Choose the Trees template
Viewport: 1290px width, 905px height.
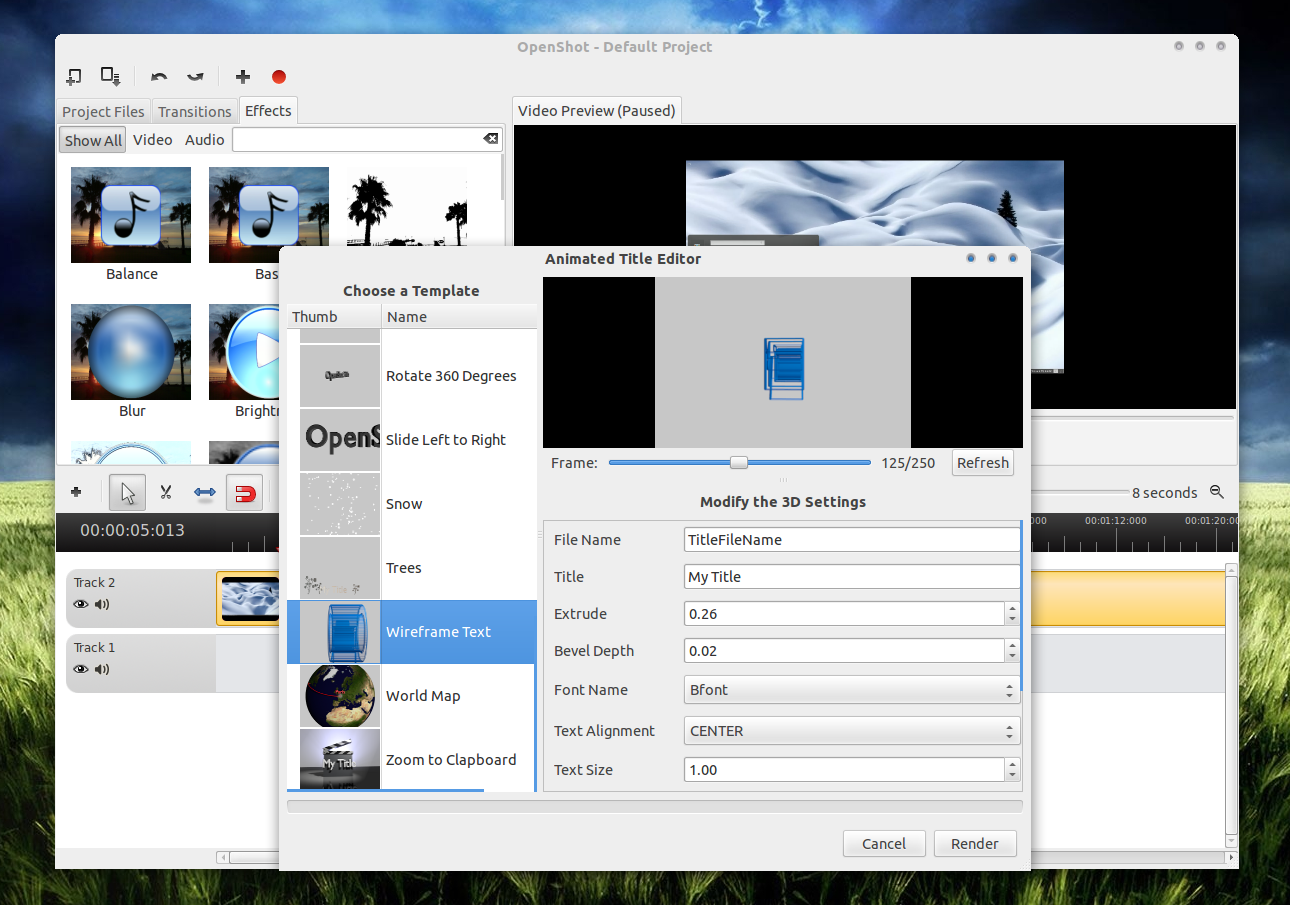pos(412,568)
